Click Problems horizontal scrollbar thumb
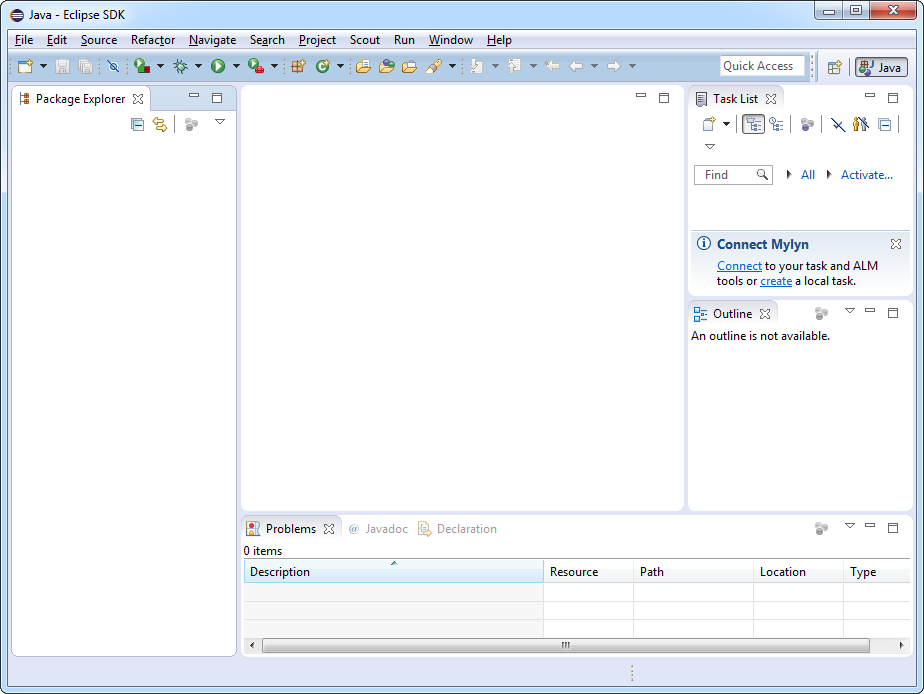The width and height of the screenshot is (924, 694). click(566, 645)
